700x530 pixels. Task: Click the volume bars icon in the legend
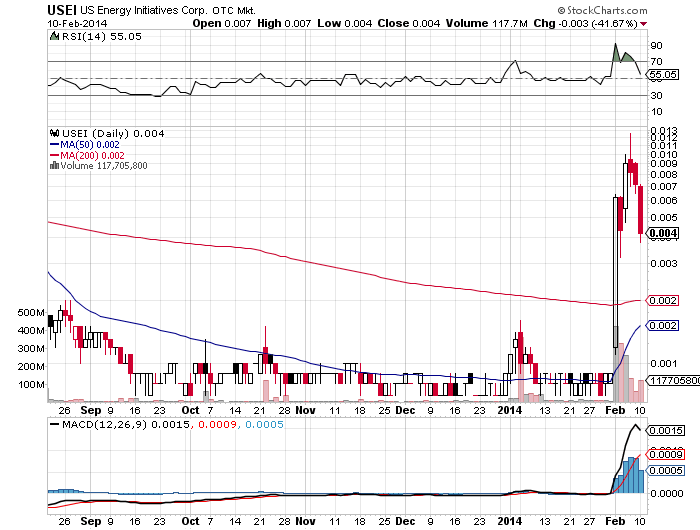point(54,166)
